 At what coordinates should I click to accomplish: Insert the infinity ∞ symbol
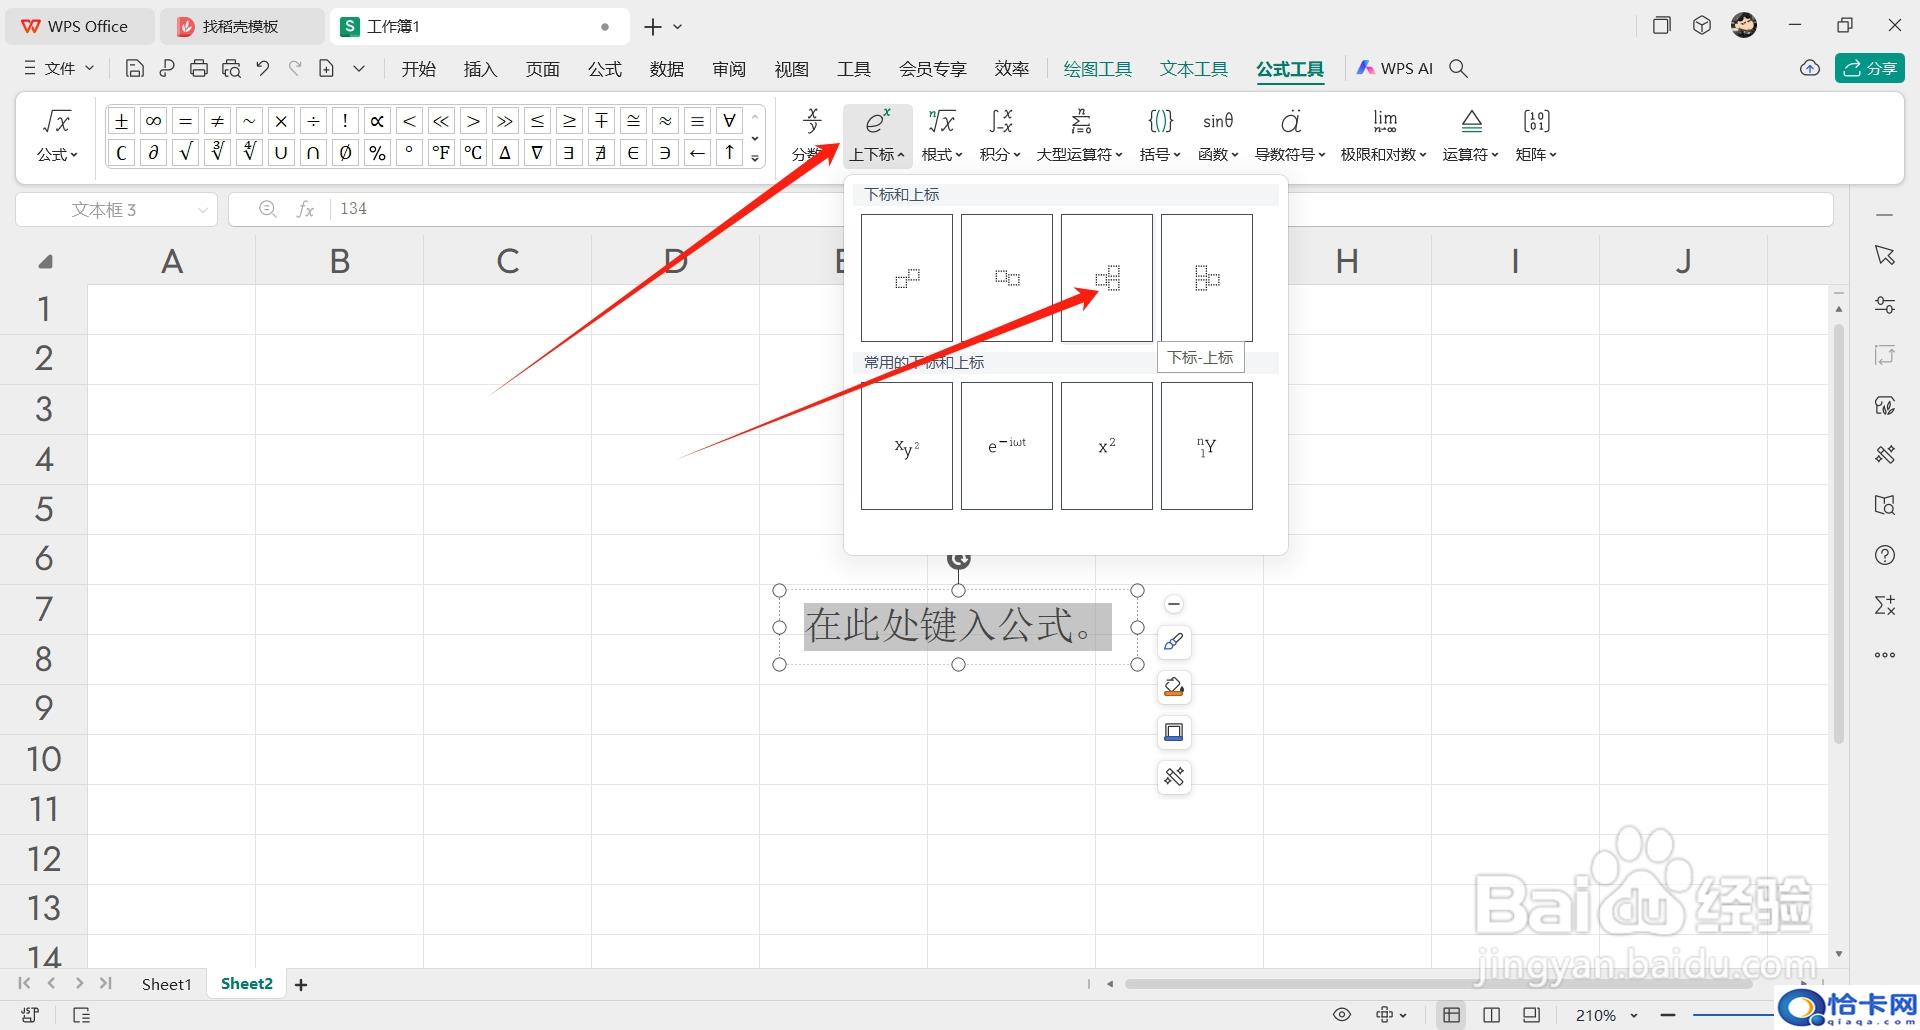[153, 121]
